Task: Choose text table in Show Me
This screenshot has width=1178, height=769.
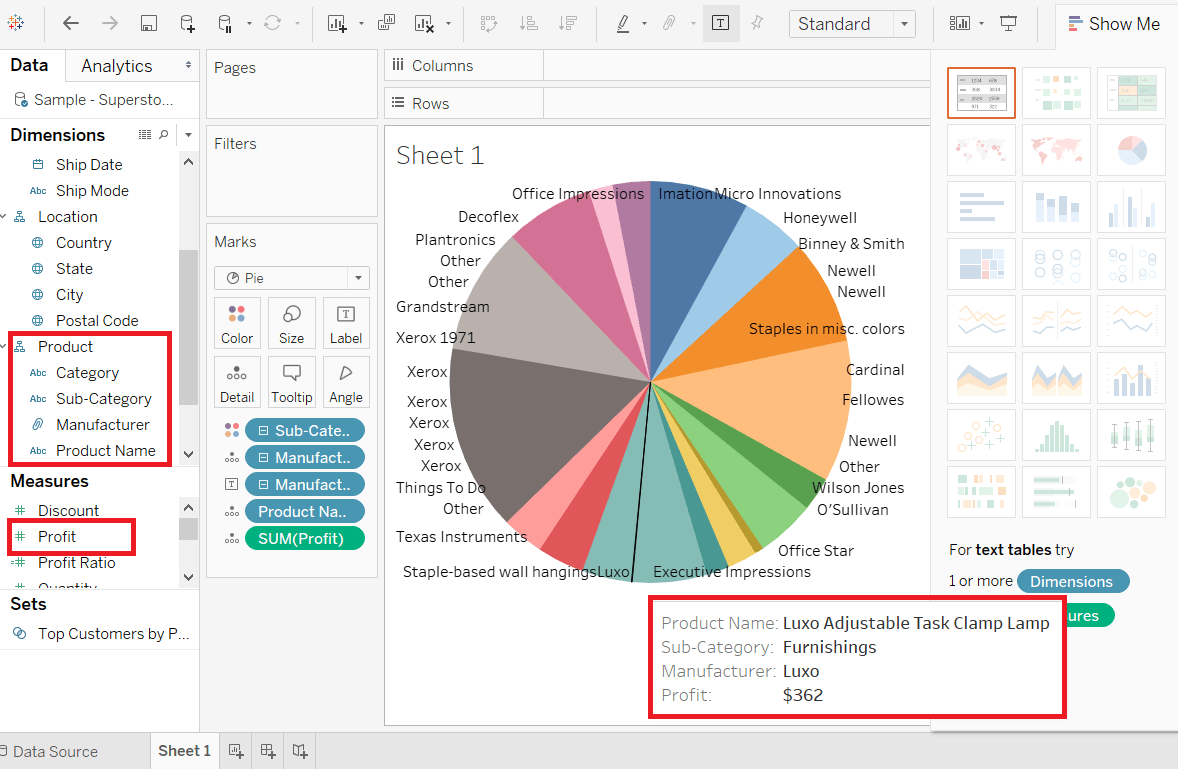Action: (981, 93)
